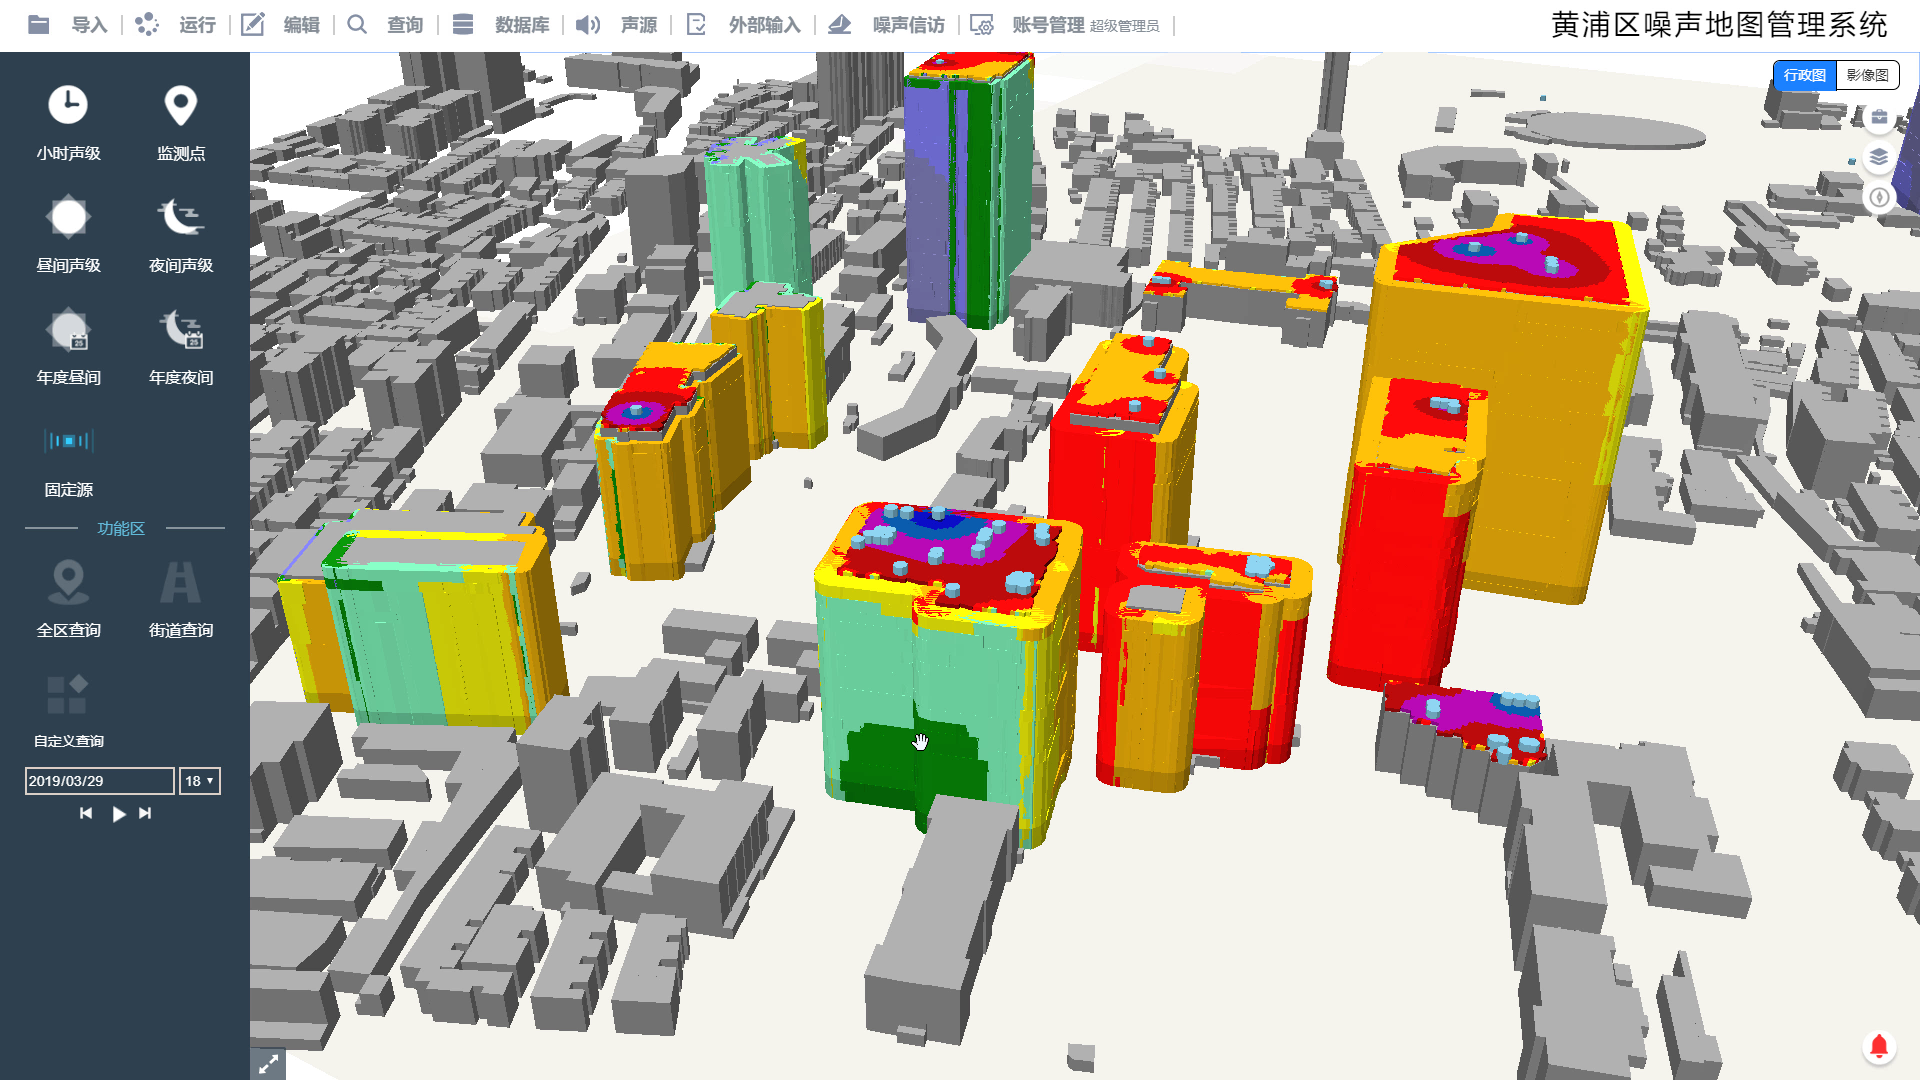1920x1080 pixels.
Task: Skip to previous time step
Action: point(86,814)
